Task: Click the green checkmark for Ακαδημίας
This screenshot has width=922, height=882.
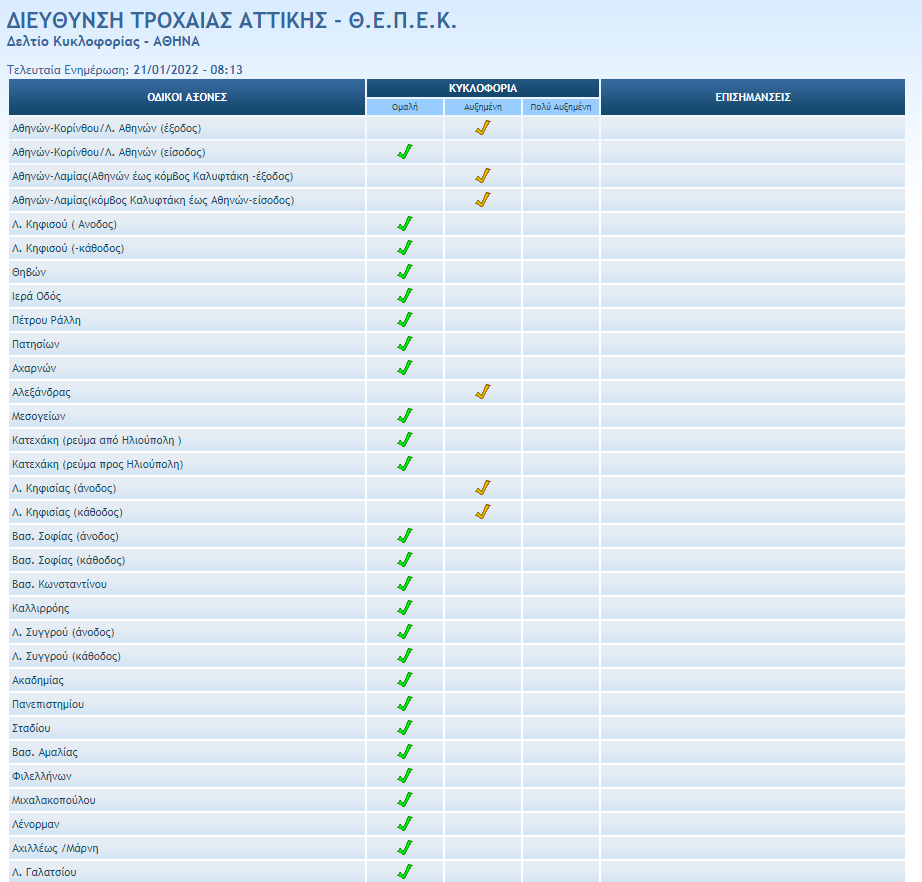Action: [x=405, y=680]
